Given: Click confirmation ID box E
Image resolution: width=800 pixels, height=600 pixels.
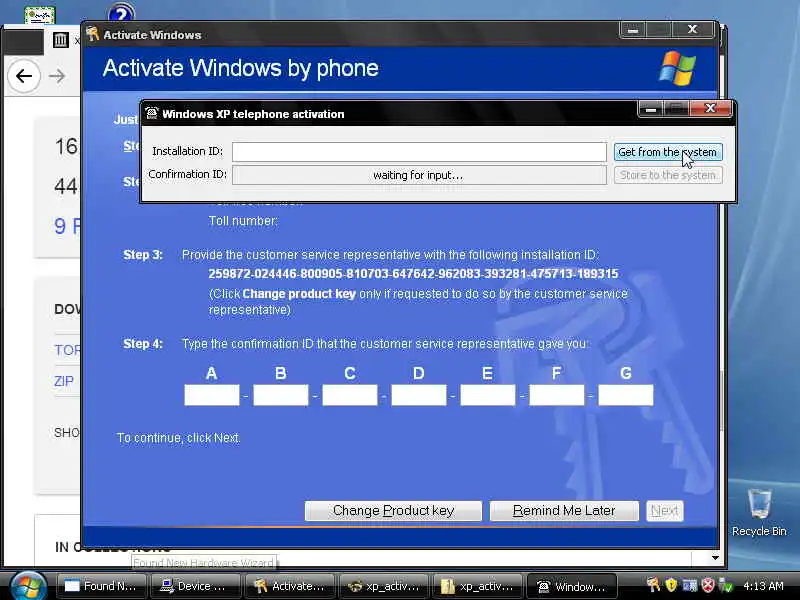Looking at the screenshot, I should (488, 395).
